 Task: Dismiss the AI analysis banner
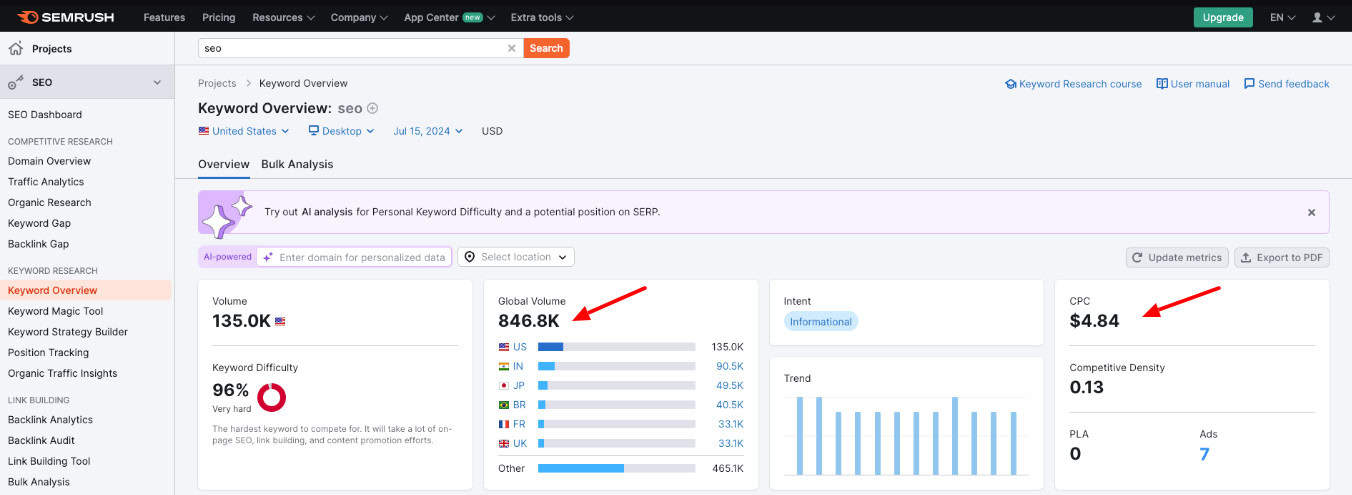(1311, 212)
